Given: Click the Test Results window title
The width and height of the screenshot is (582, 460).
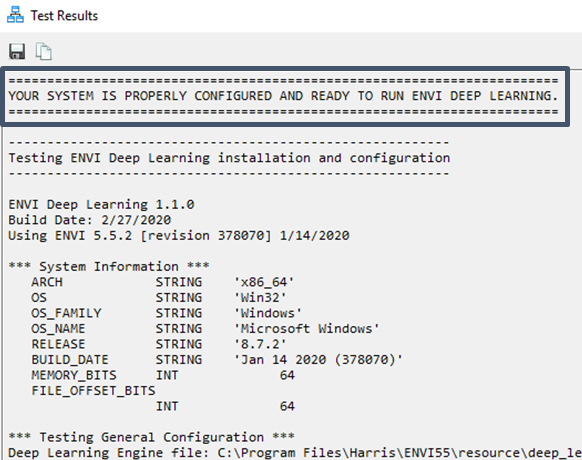Looking at the screenshot, I should click(64, 16).
